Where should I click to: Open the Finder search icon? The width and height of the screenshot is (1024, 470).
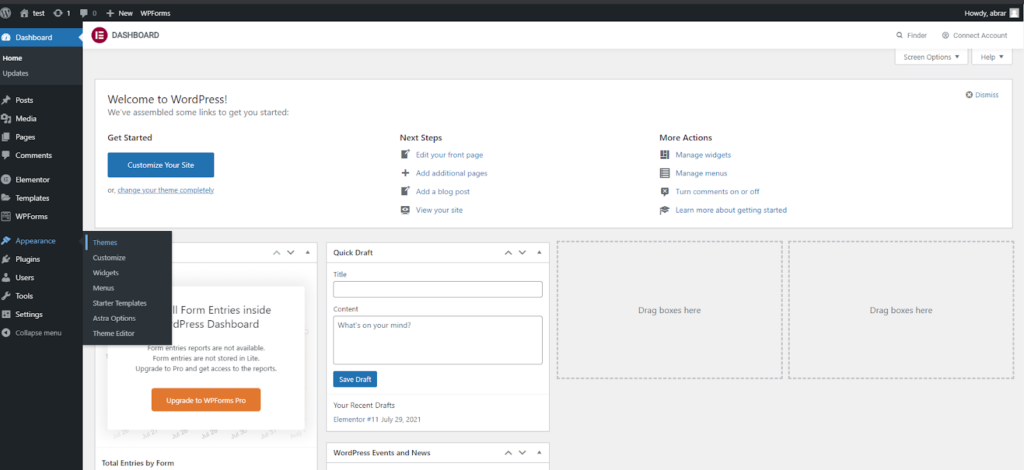click(x=899, y=35)
